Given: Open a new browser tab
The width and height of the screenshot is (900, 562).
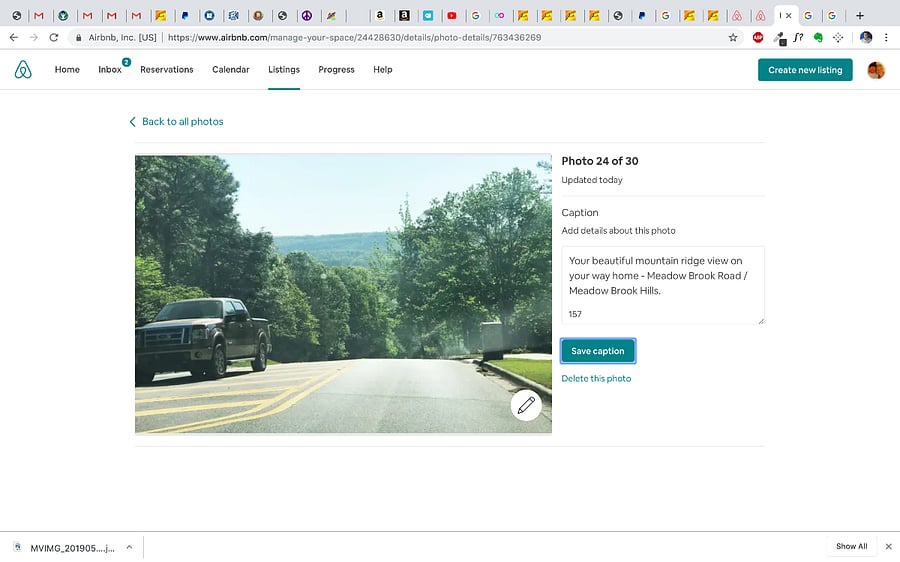Looking at the screenshot, I should 859,15.
